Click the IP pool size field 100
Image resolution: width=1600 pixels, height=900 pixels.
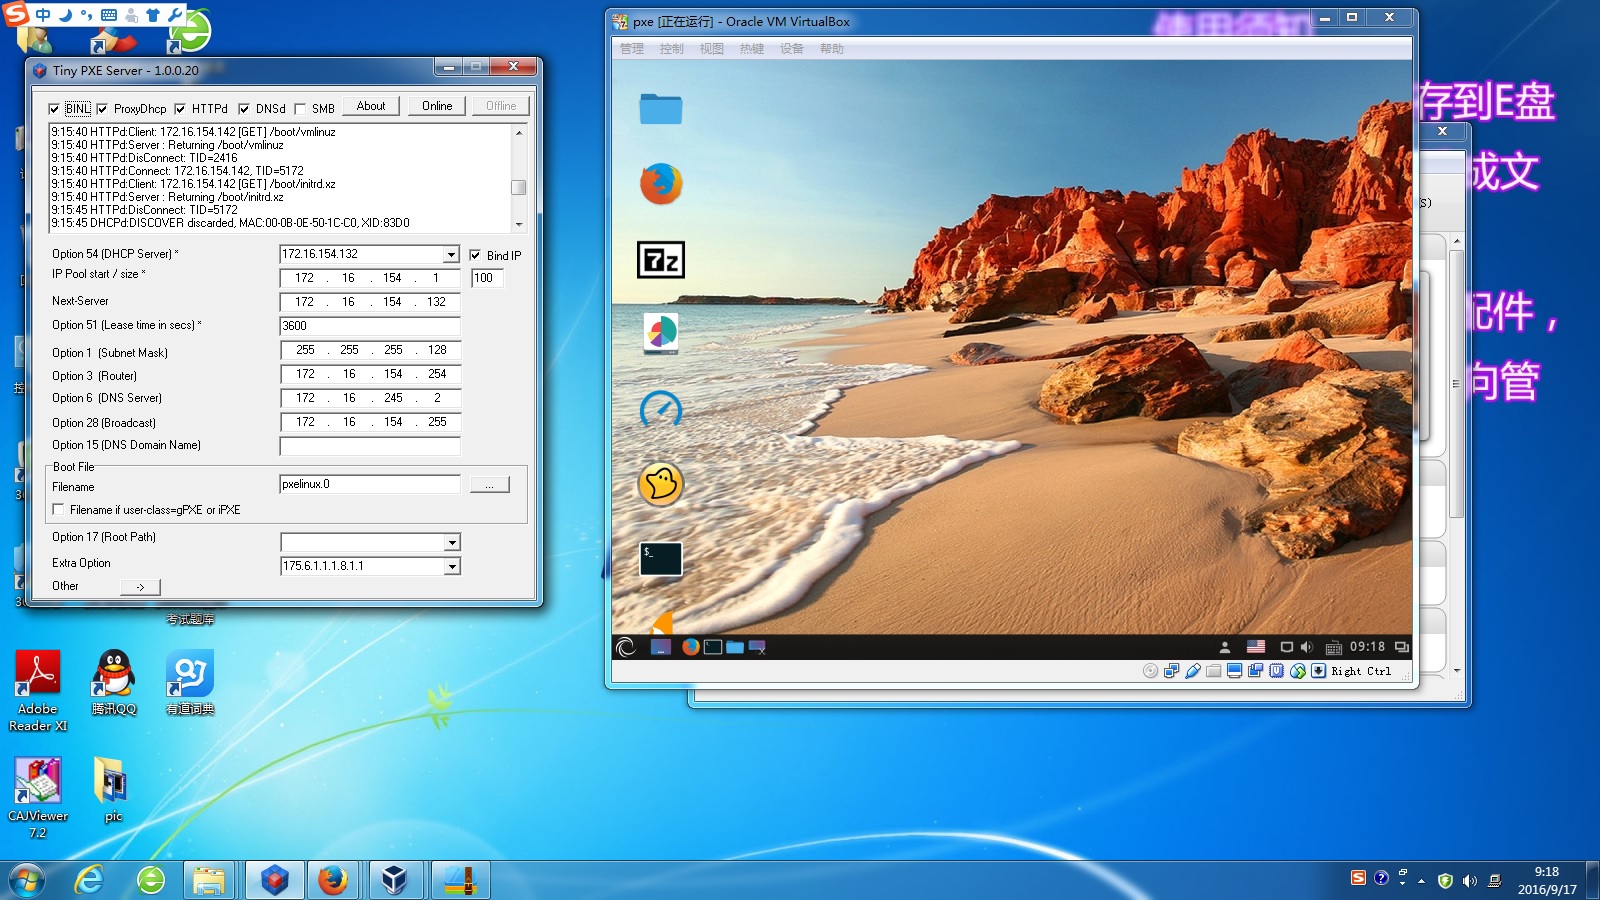pyautogui.click(x=488, y=278)
